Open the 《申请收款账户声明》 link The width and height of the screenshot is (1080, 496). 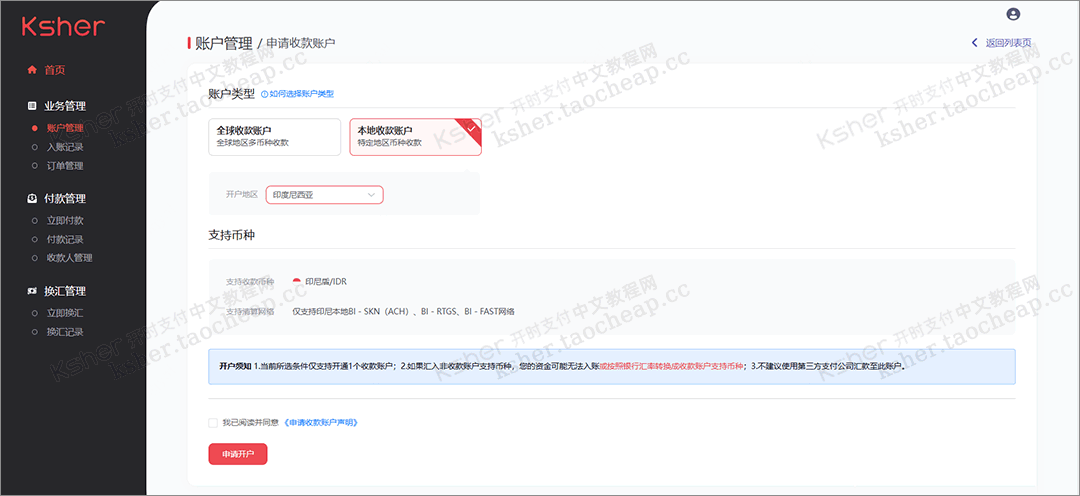click(x=321, y=423)
